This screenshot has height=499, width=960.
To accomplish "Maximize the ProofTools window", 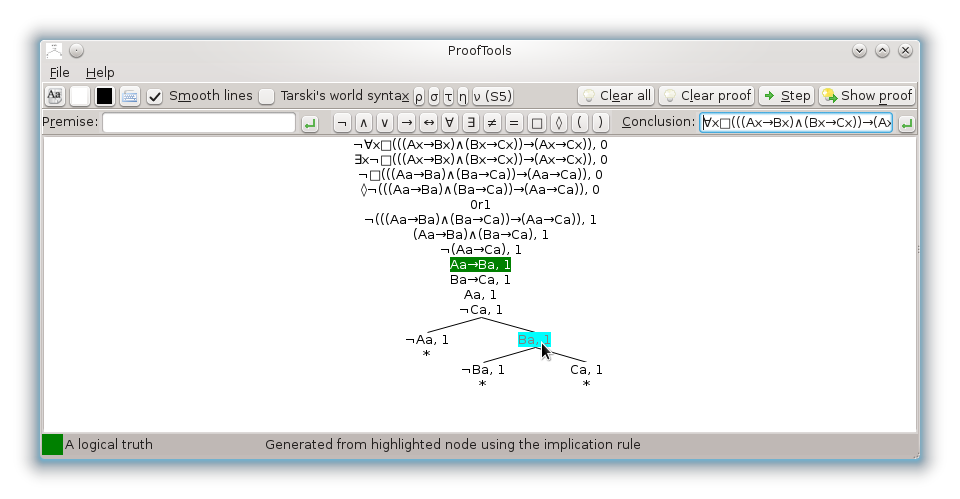I will pos(882,51).
